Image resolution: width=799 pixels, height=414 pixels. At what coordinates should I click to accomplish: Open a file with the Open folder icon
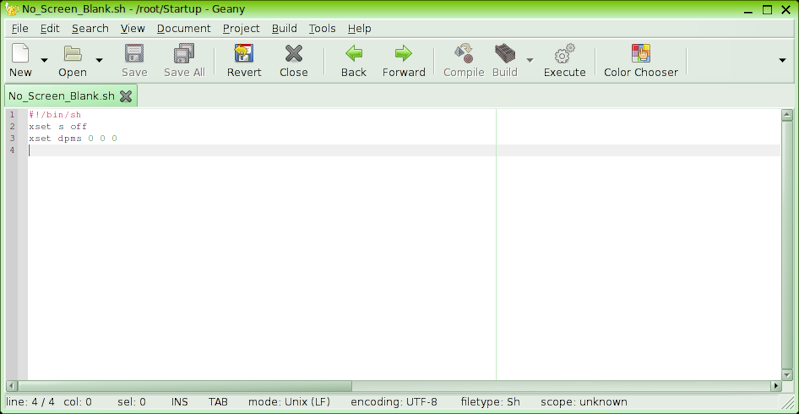pos(72,53)
